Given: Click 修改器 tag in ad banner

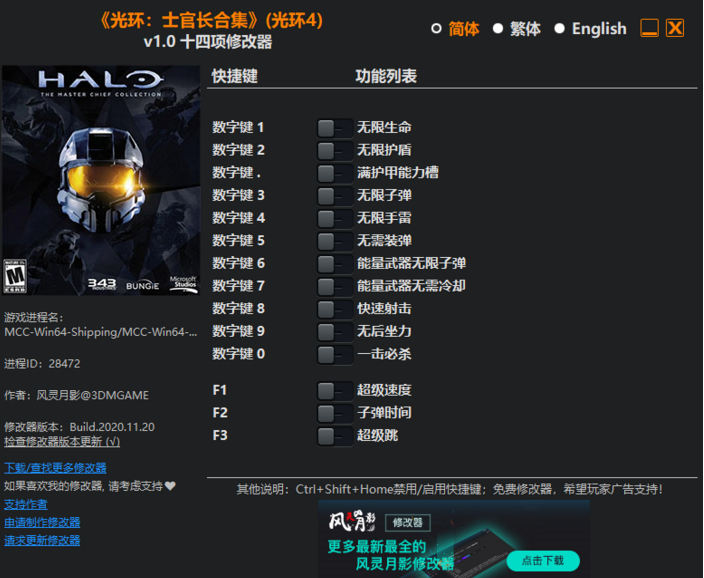Looking at the screenshot, I should (x=408, y=522).
